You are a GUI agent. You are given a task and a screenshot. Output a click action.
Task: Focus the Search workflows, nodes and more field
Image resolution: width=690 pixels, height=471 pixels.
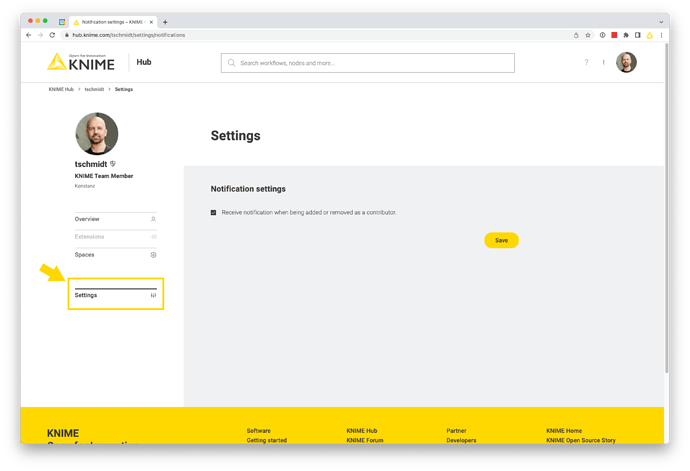[367, 63]
